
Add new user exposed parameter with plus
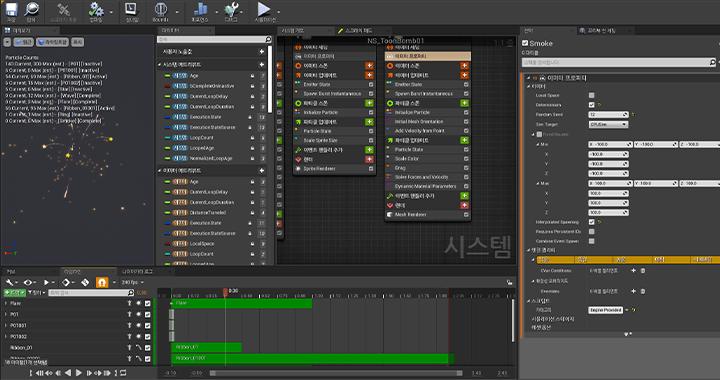262,52
